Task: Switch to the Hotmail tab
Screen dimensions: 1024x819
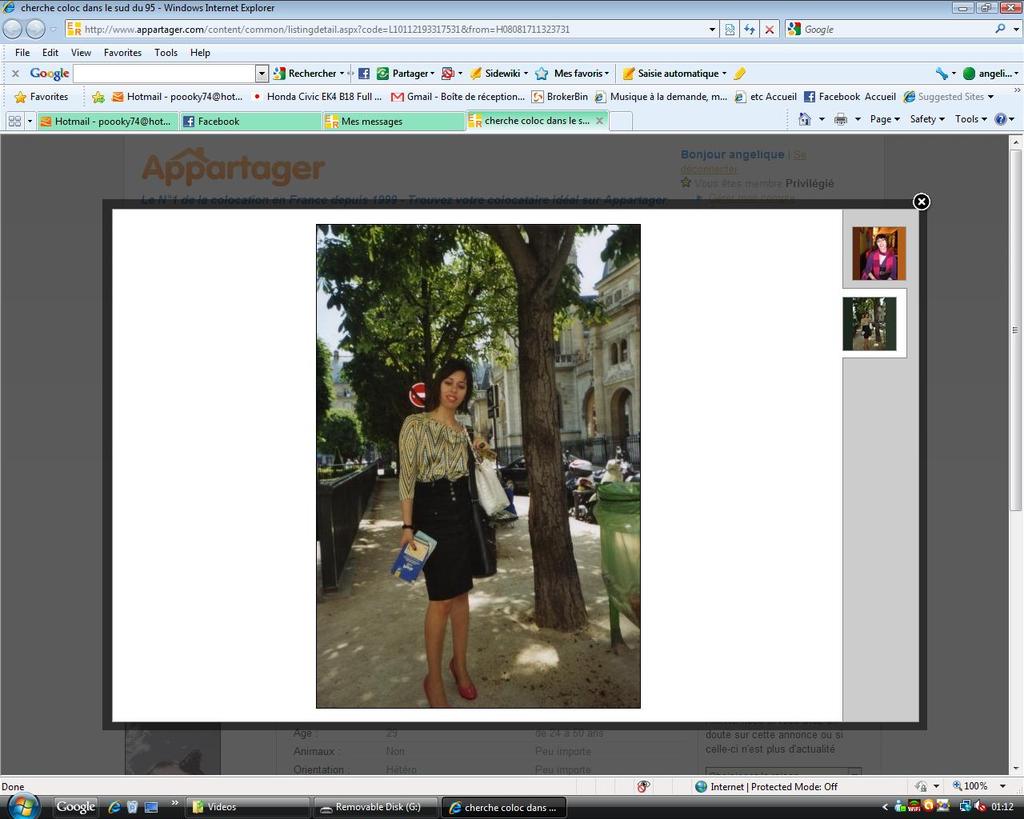Action: (108, 121)
